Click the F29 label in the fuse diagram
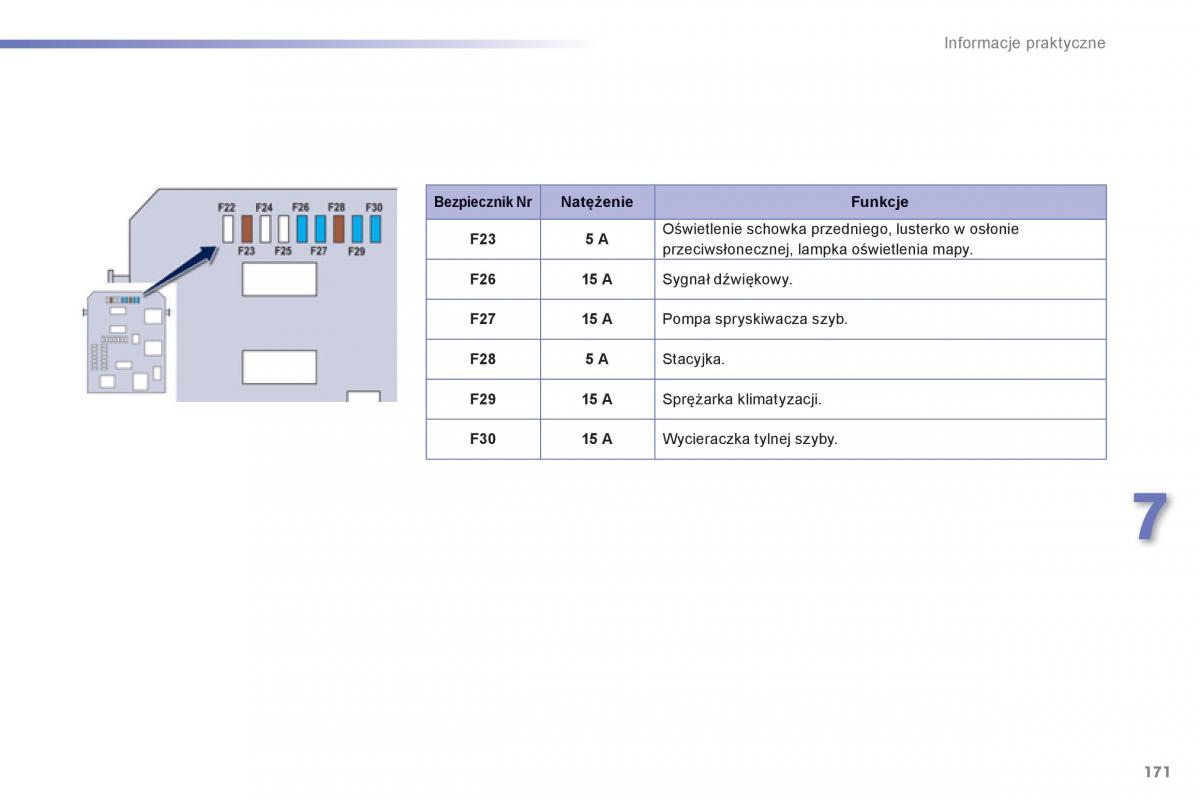This screenshot has width=1200, height=800. click(357, 251)
